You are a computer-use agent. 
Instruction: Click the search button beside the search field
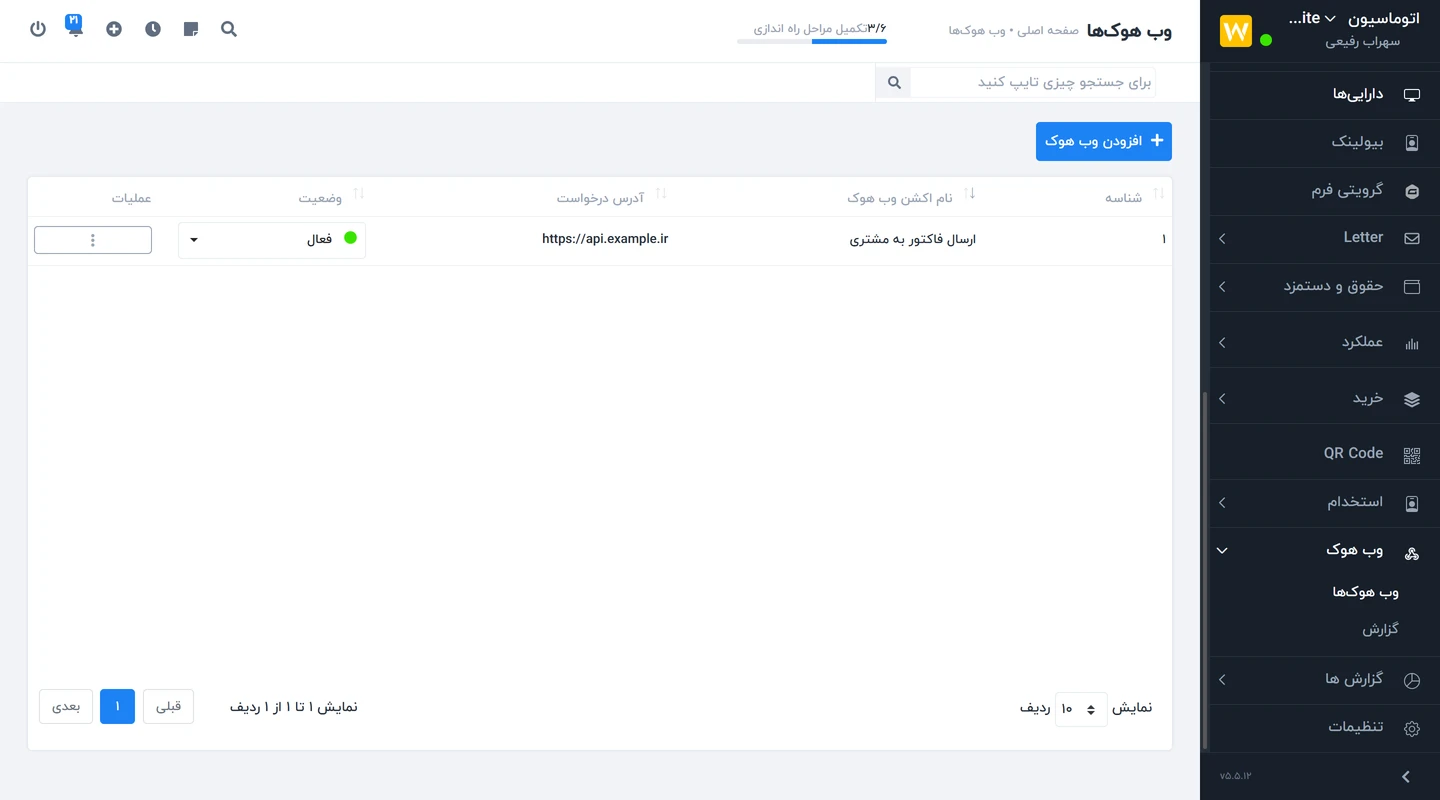click(x=894, y=83)
